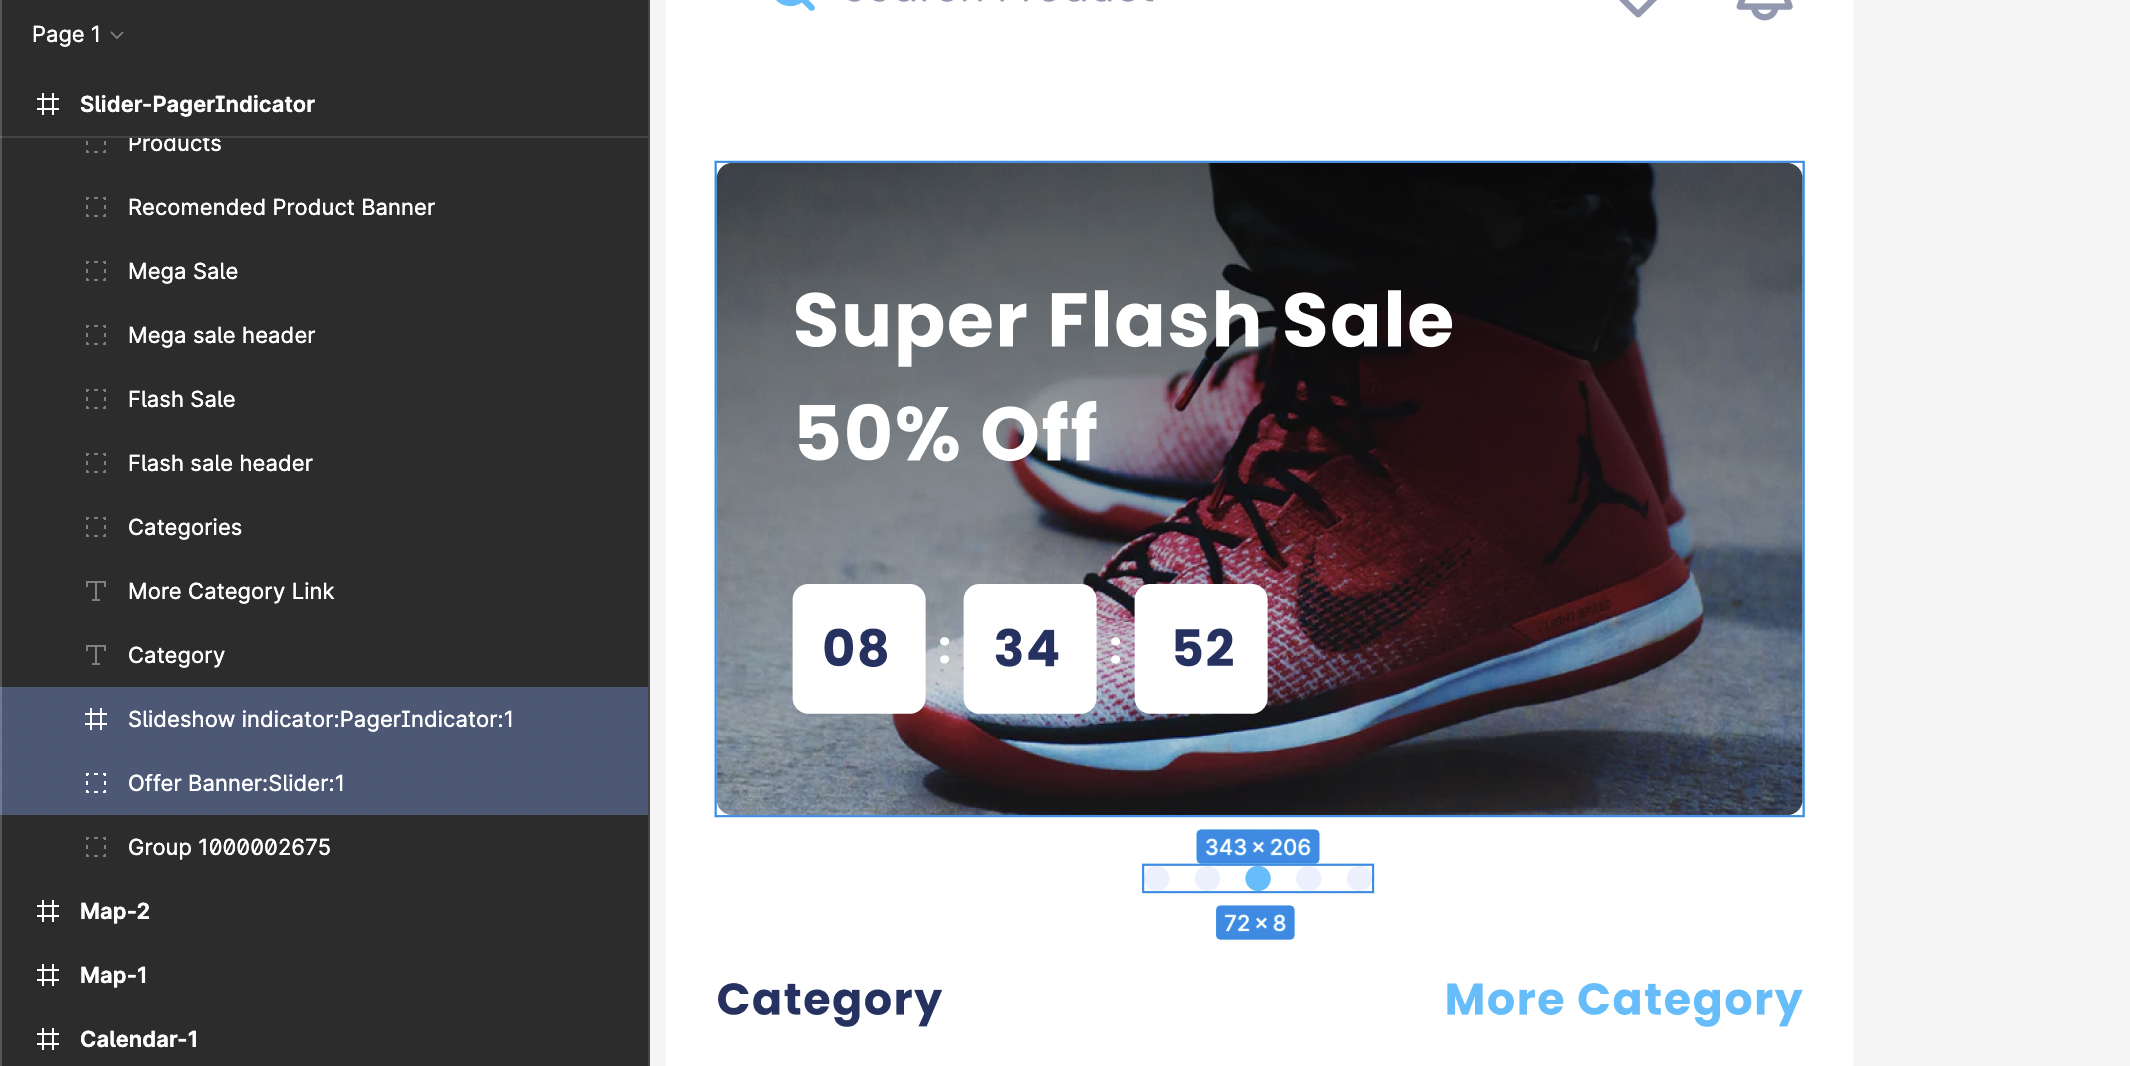Click the Category heading on canvas
Viewport: 2130px width, 1066px height.
click(829, 1000)
